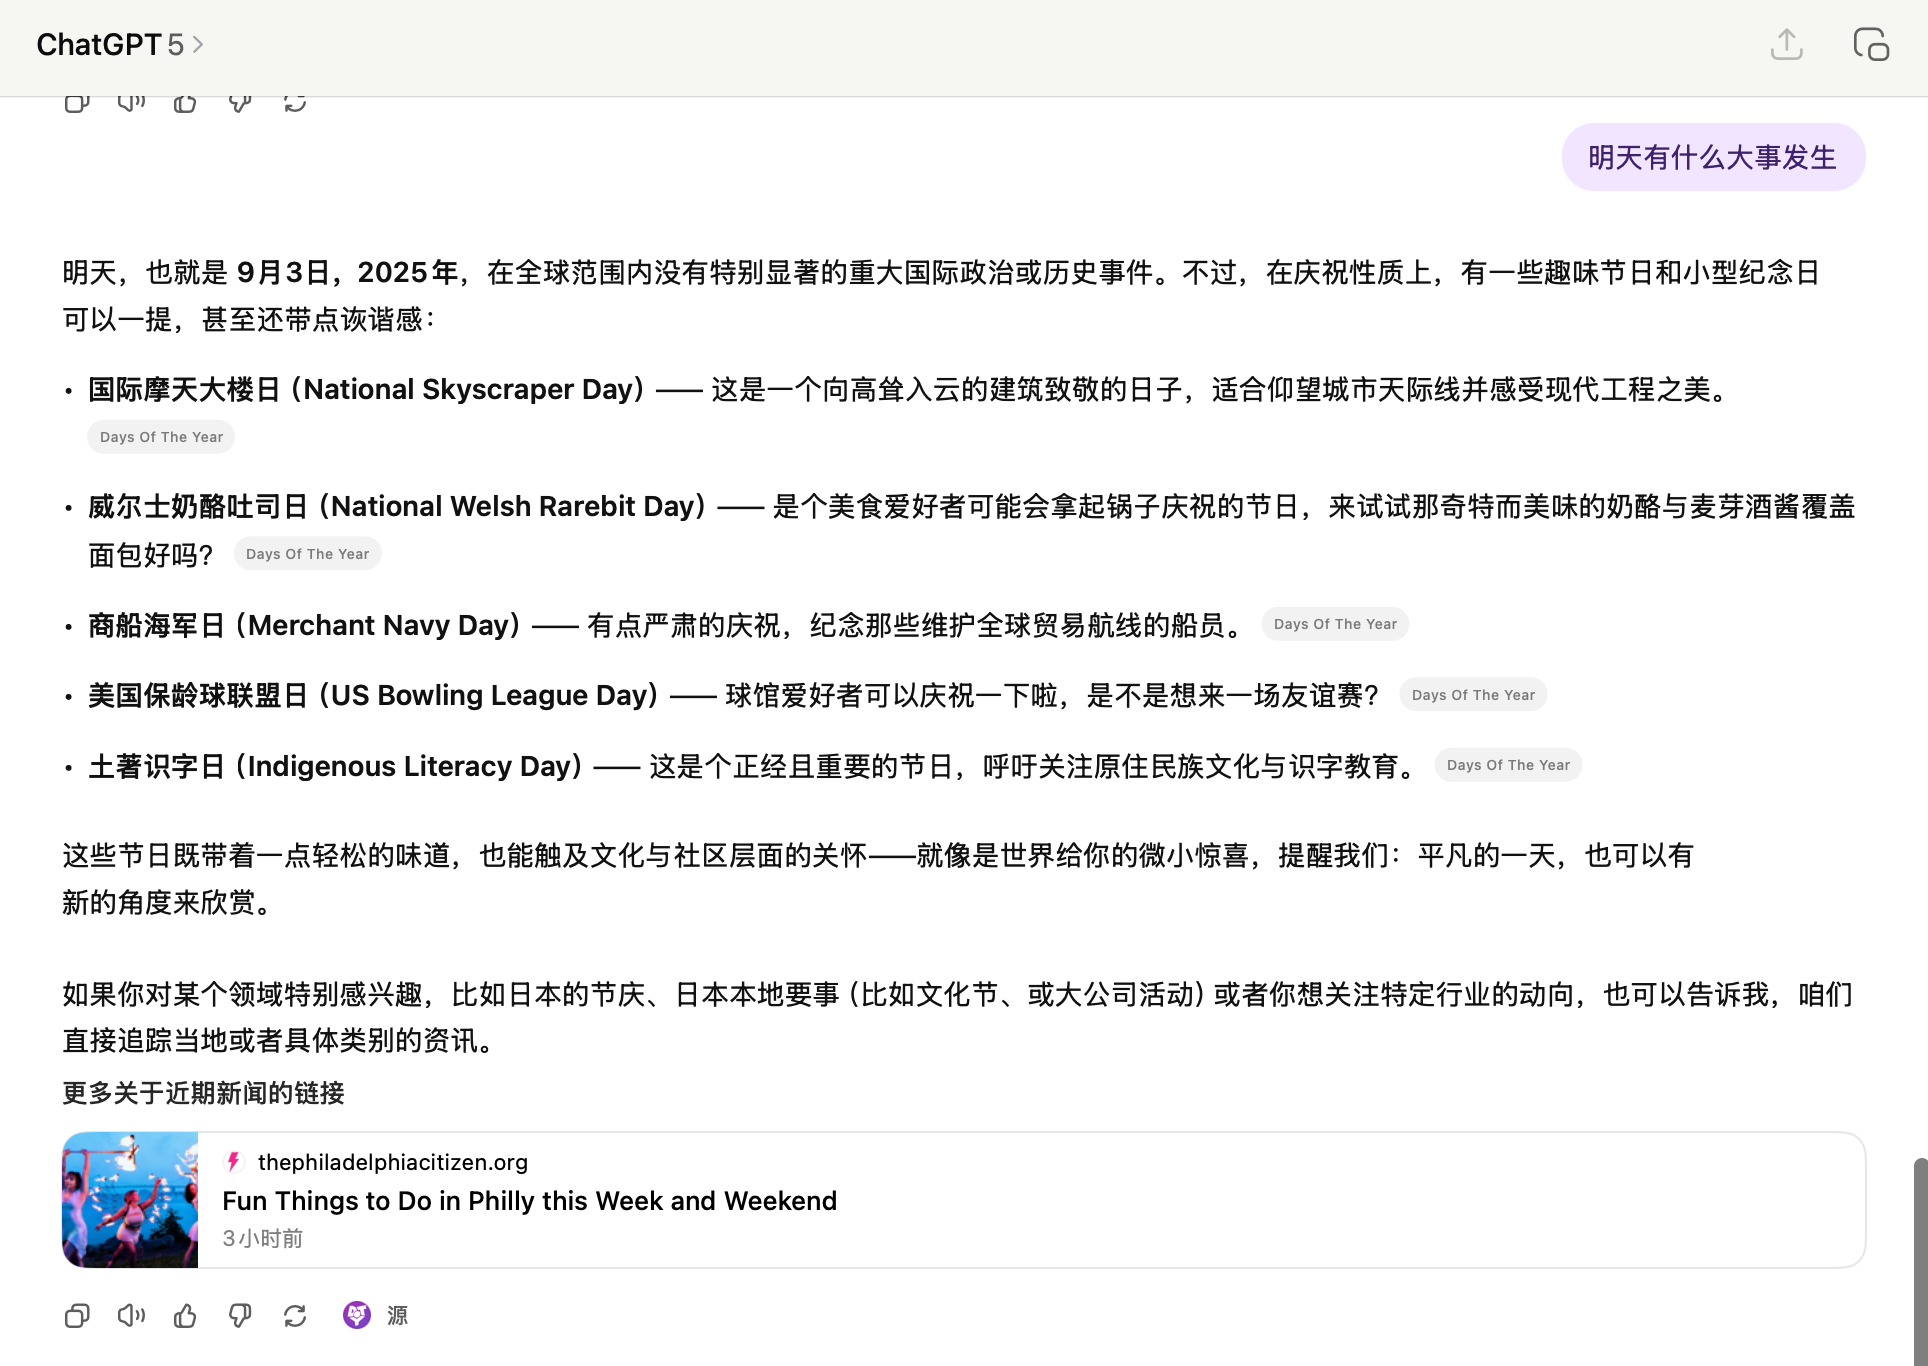1928x1366 pixels.
Task: Open the share upload icon in header
Action: [x=1786, y=45]
